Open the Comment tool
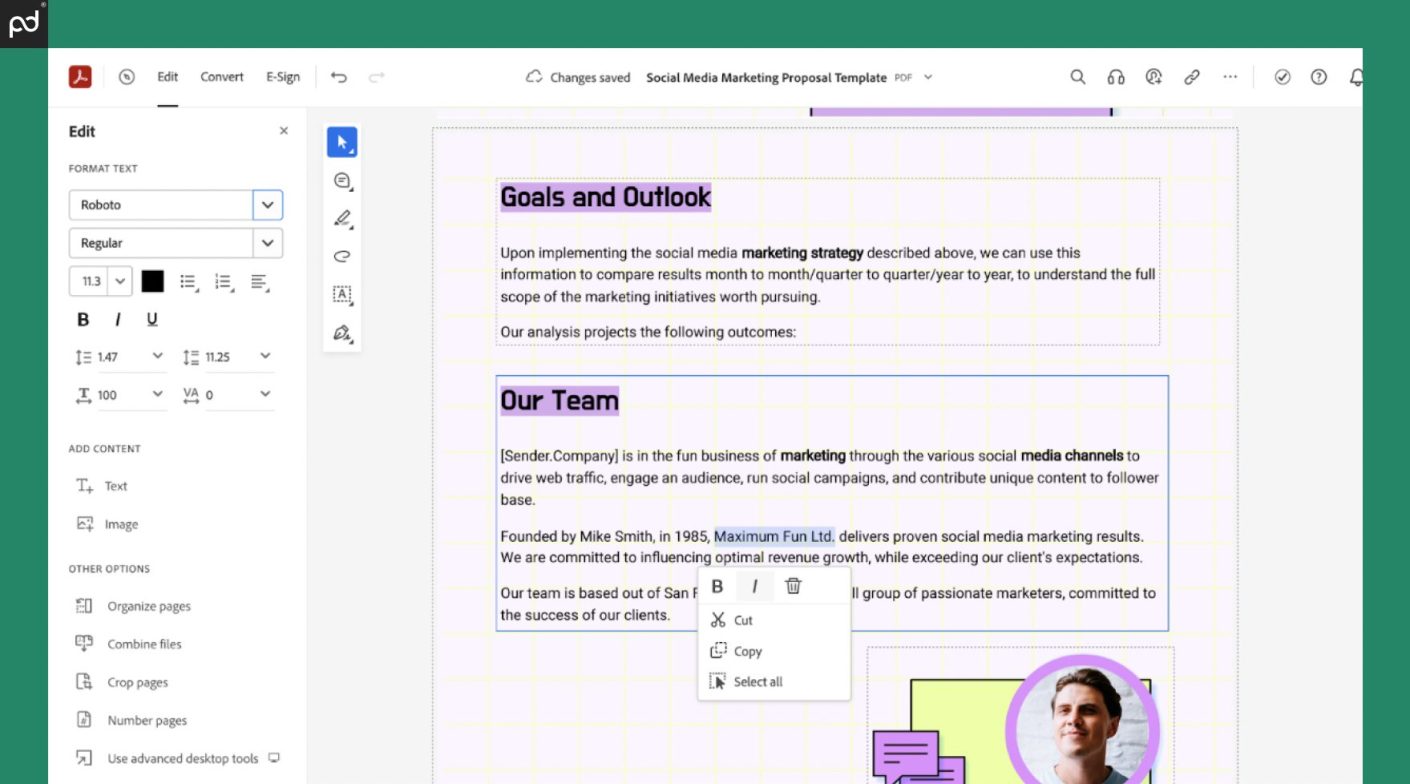 (x=341, y=180)
